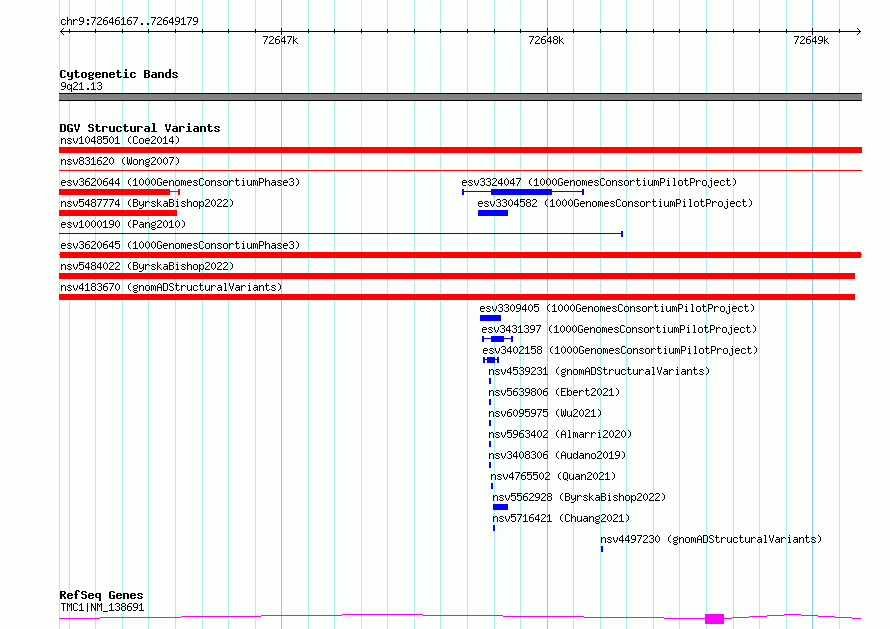Click the chr9:72646167..72649179 coordinates text
This screenshot has width=890, height=629.
(129, 21)
